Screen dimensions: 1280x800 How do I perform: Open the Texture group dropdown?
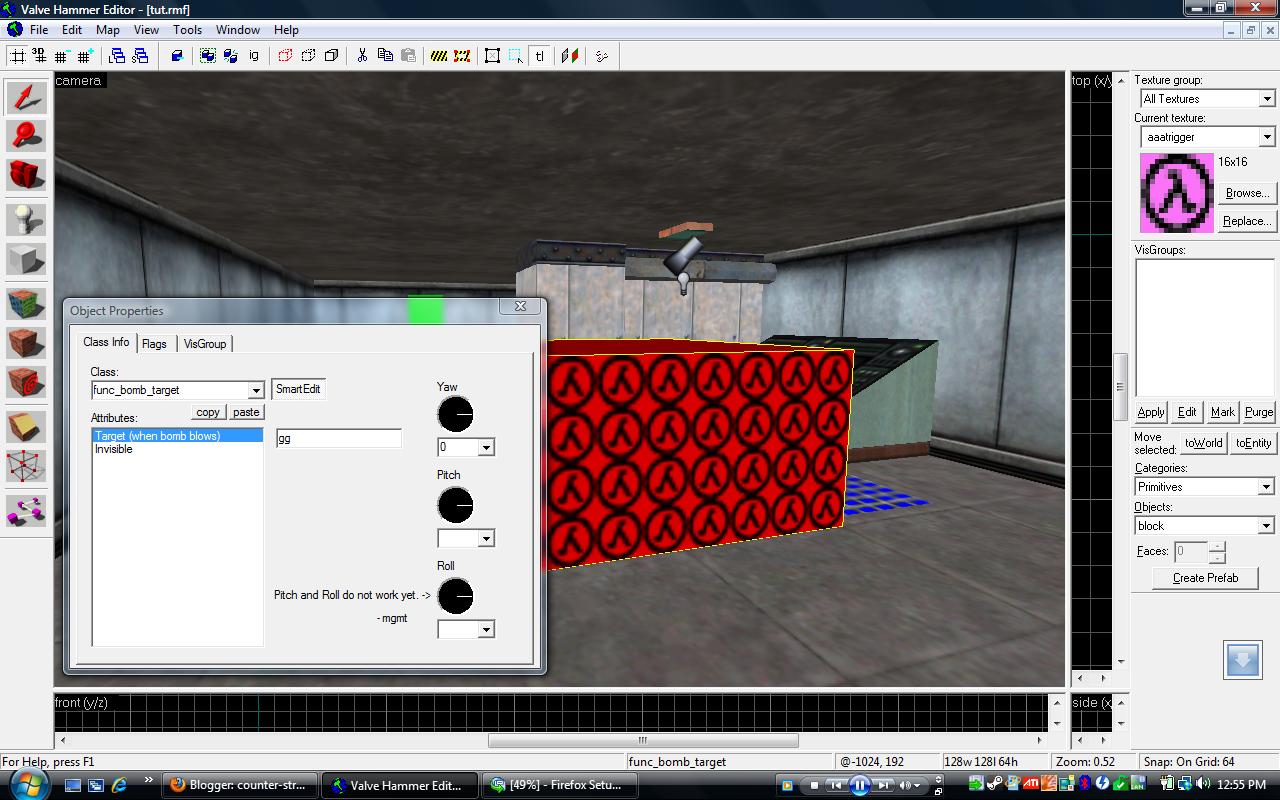[1266, 99]
